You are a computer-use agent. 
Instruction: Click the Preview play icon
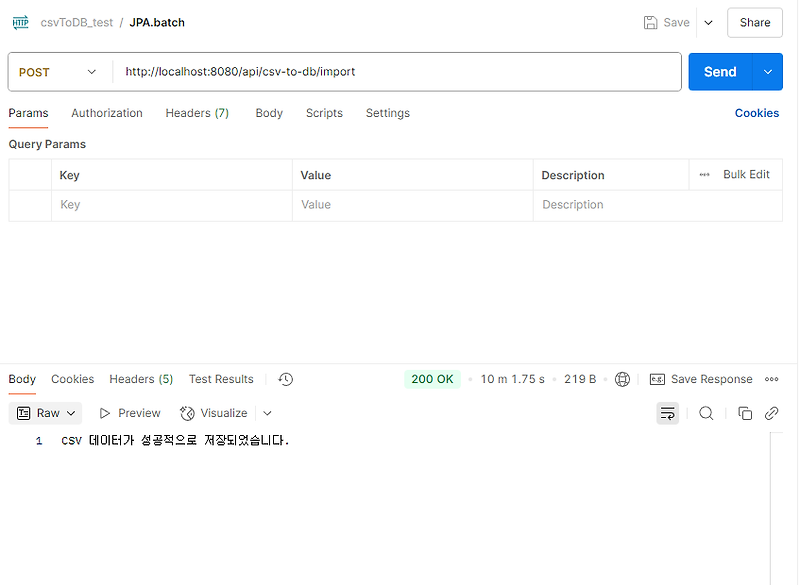(106, 412)
